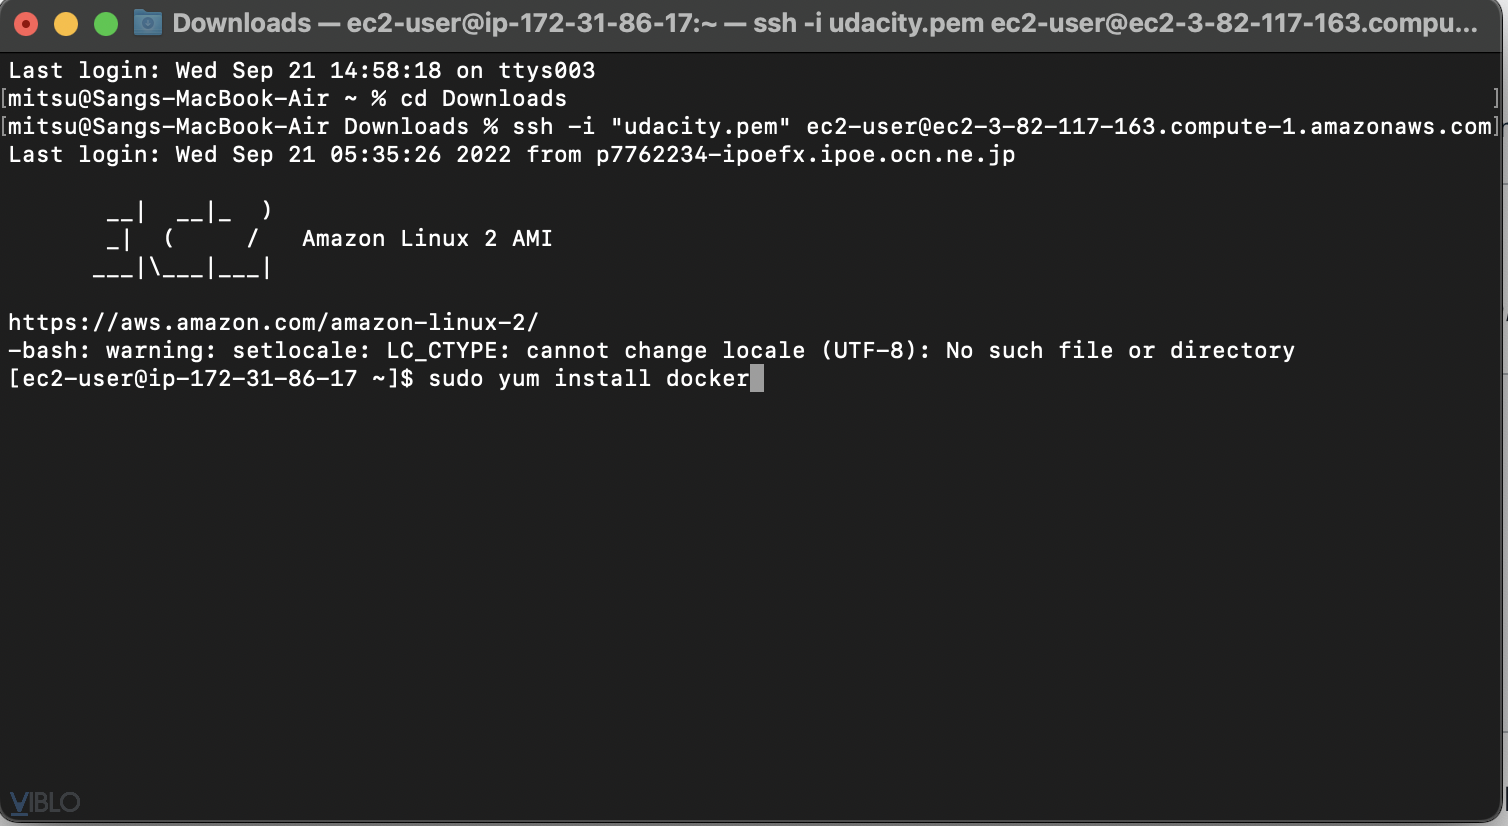Click the [ec2-user@ip-172-31-86-17 ~]$ prompt
This screenshot has height=826, width=1508.
point(210,378)
